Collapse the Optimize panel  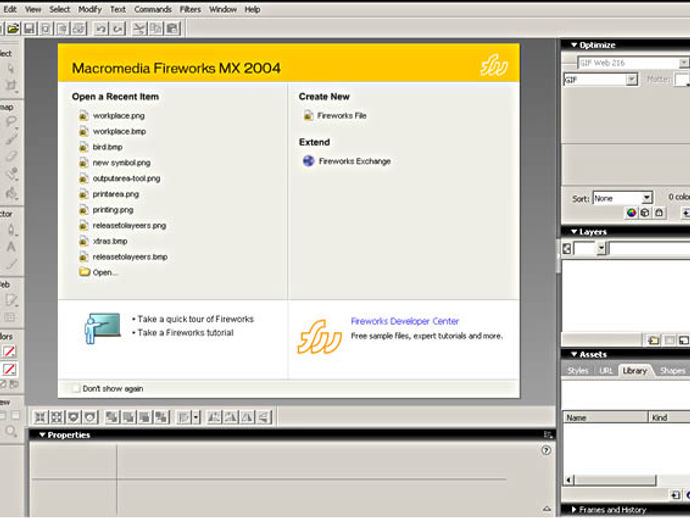574,45
